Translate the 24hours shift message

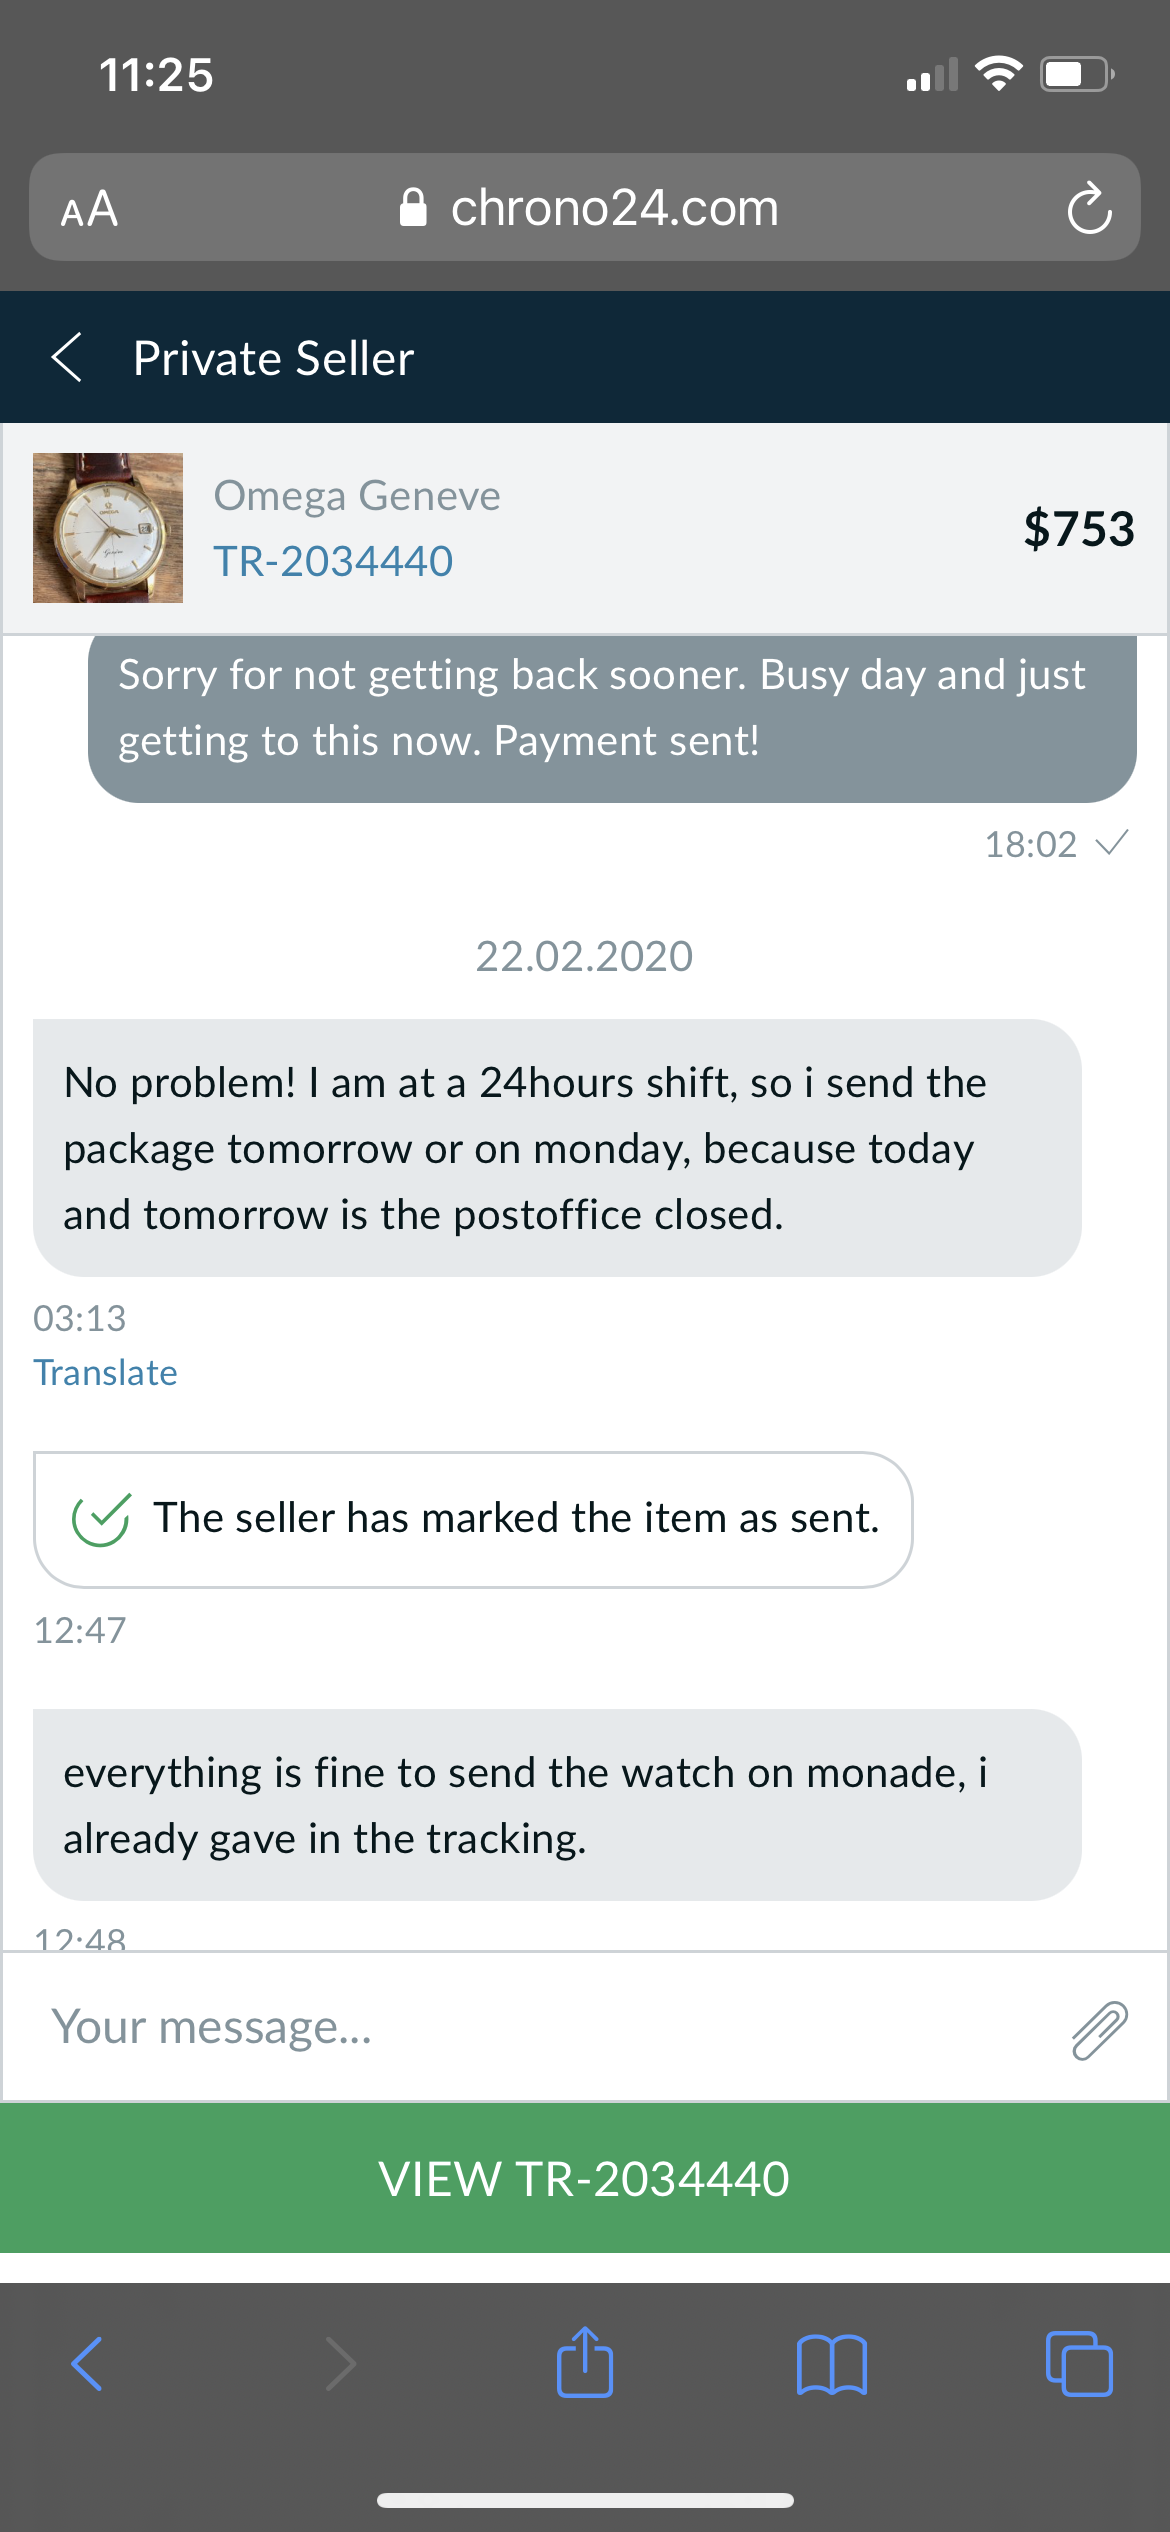105,1373
